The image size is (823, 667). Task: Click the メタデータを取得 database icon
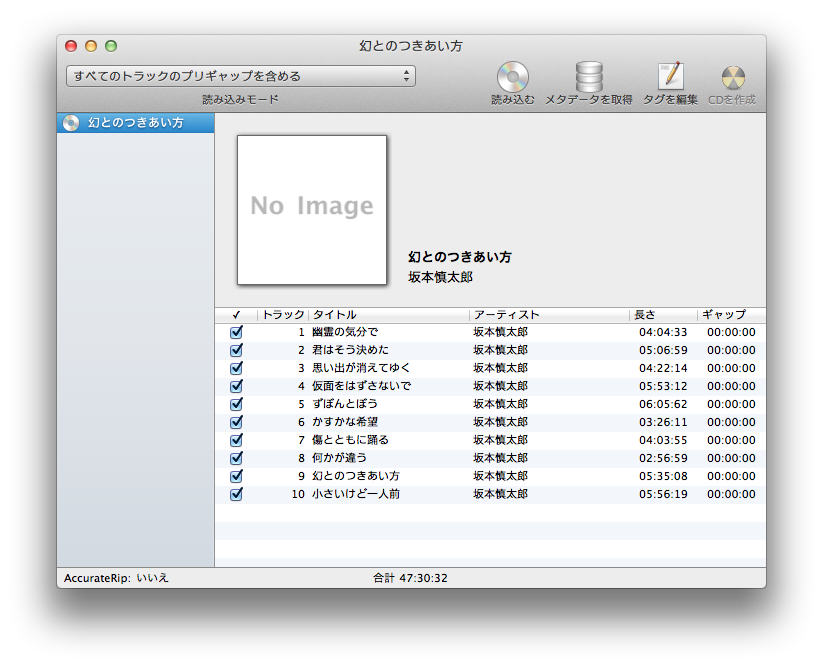(x=589, y=77)
